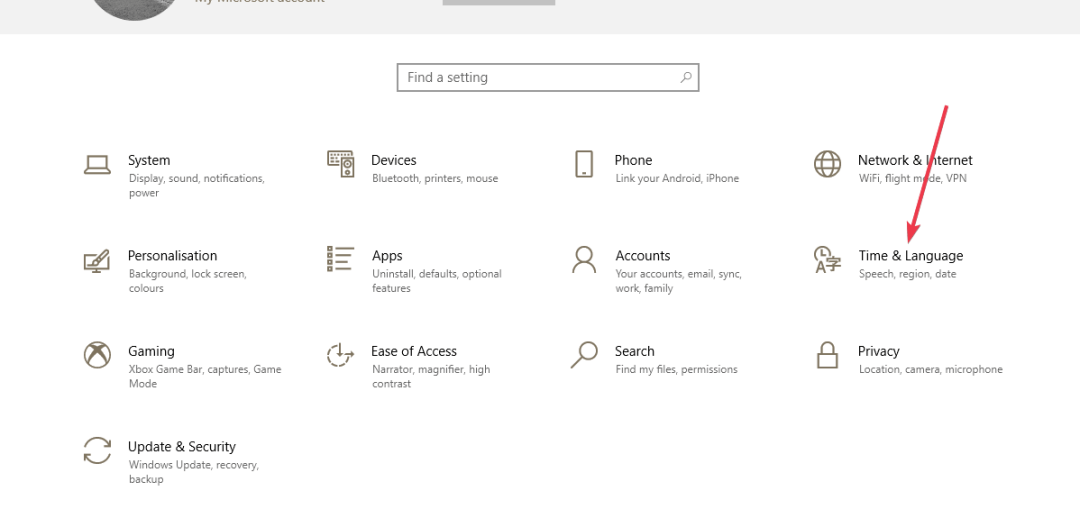Click the magnifier icon in search box
Viewport: 1080px width, 518px height.
[x=686, y=77]
